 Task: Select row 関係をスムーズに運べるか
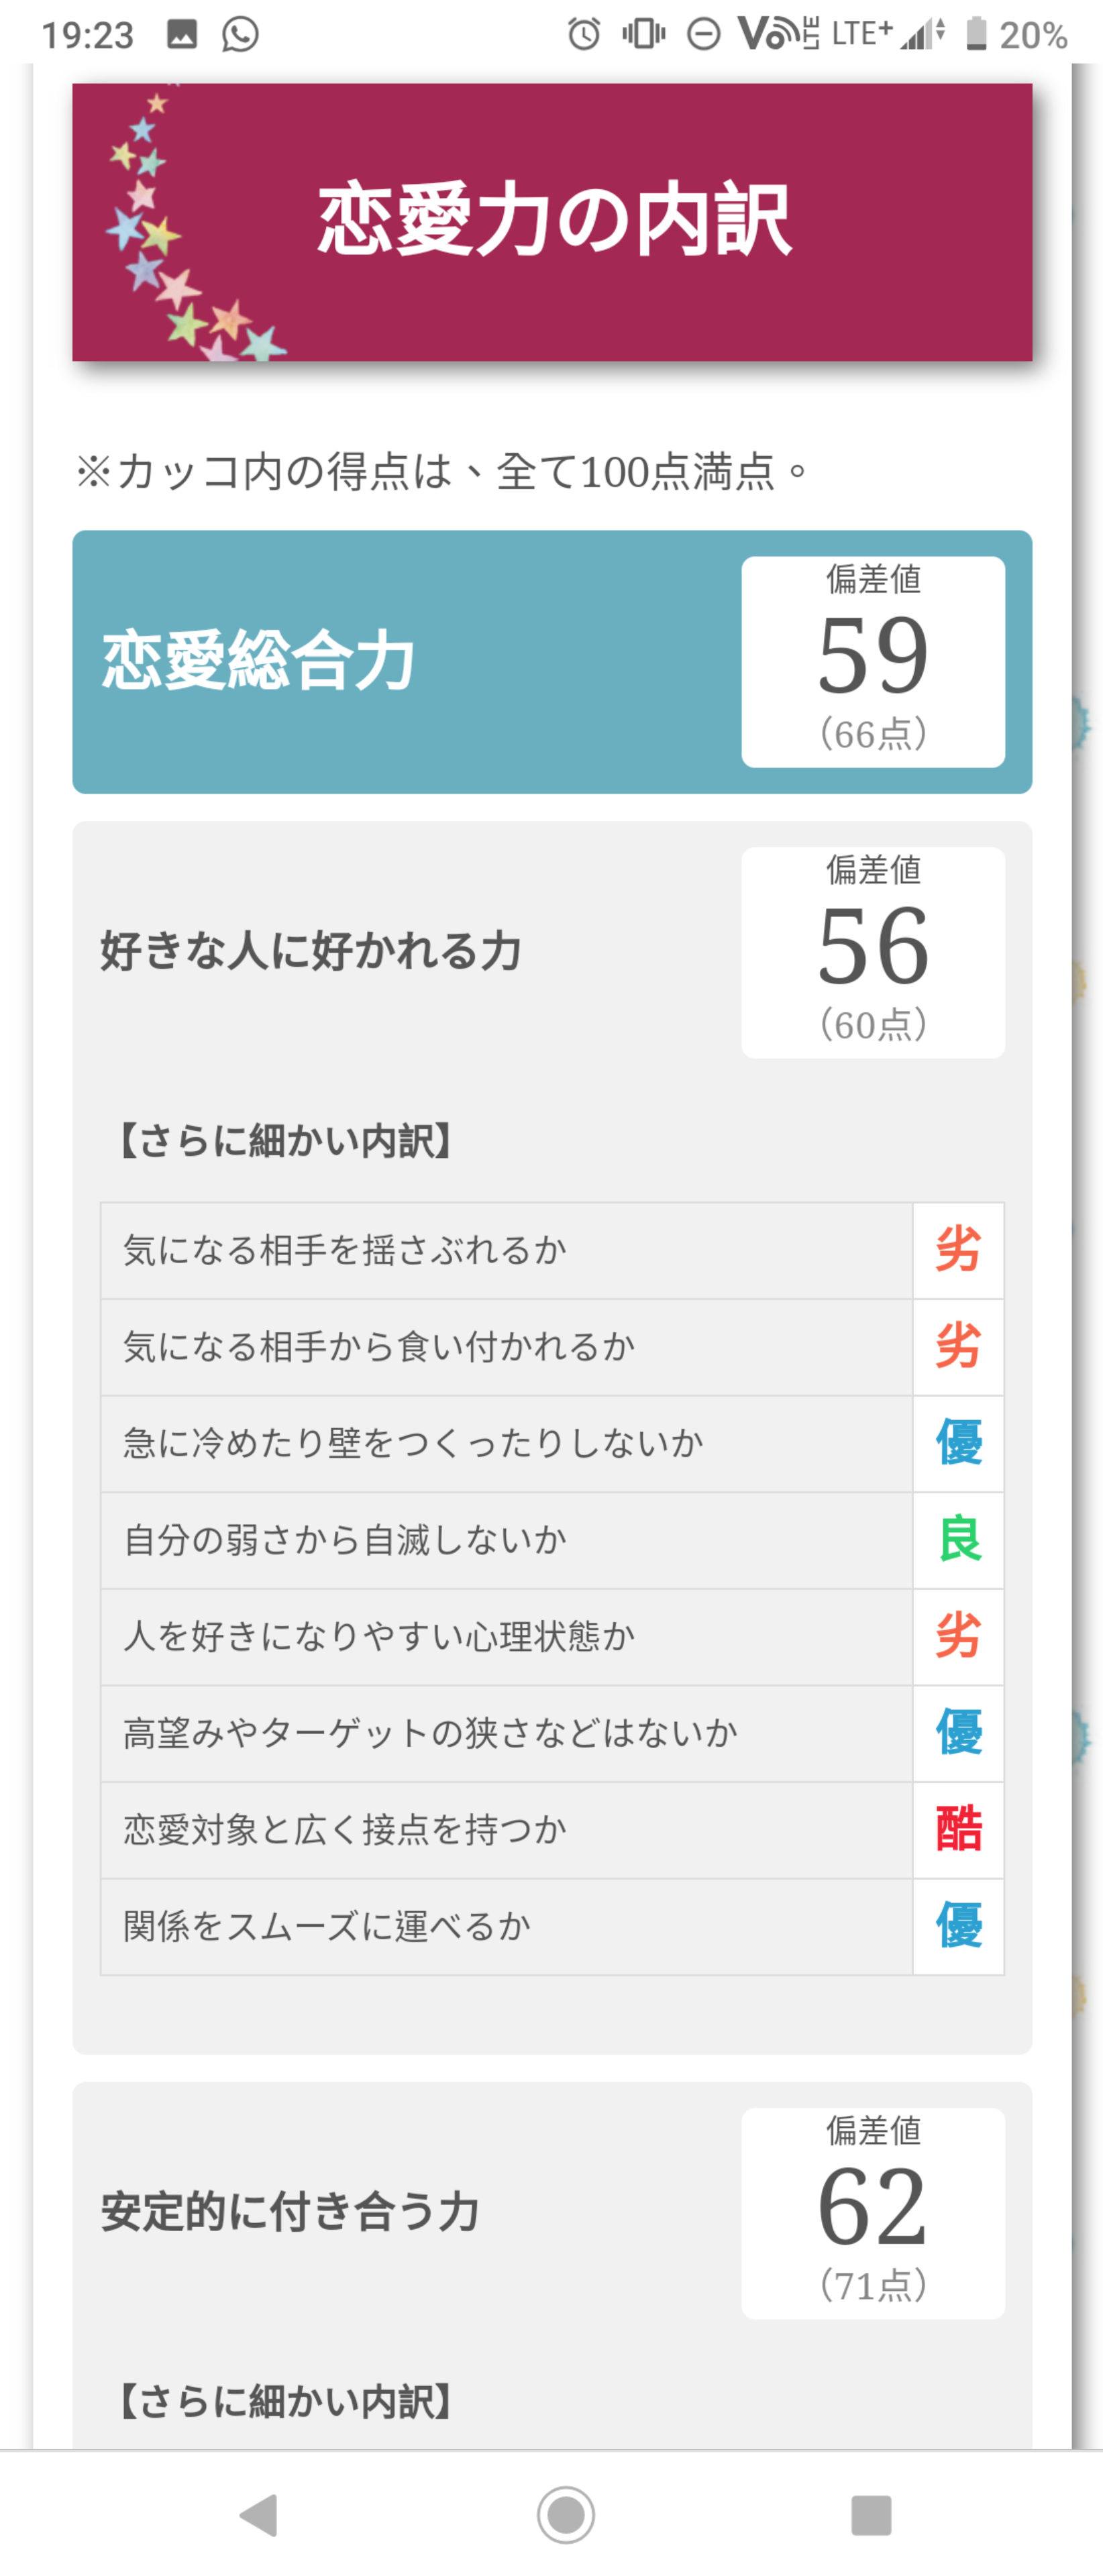552,1926
